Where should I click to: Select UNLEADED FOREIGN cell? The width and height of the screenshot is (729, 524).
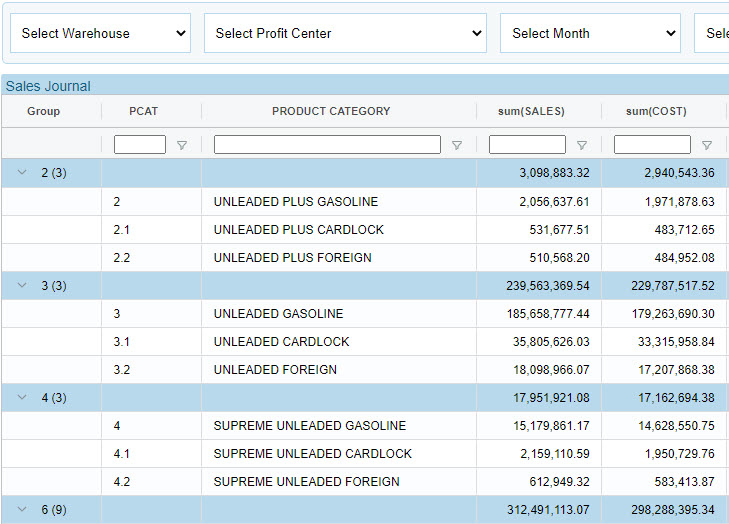(x=275, y=370)
